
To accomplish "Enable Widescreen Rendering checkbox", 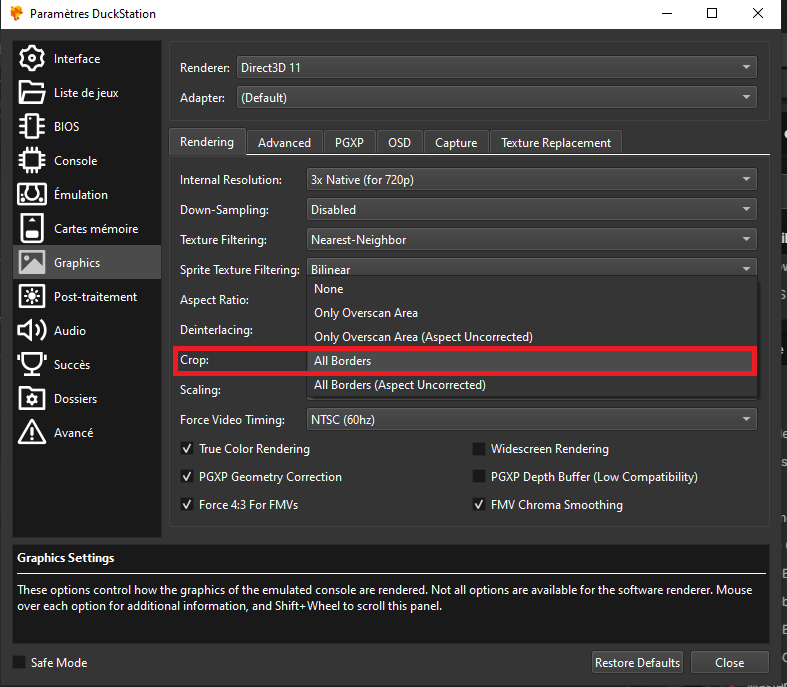I will click(479, 449).
